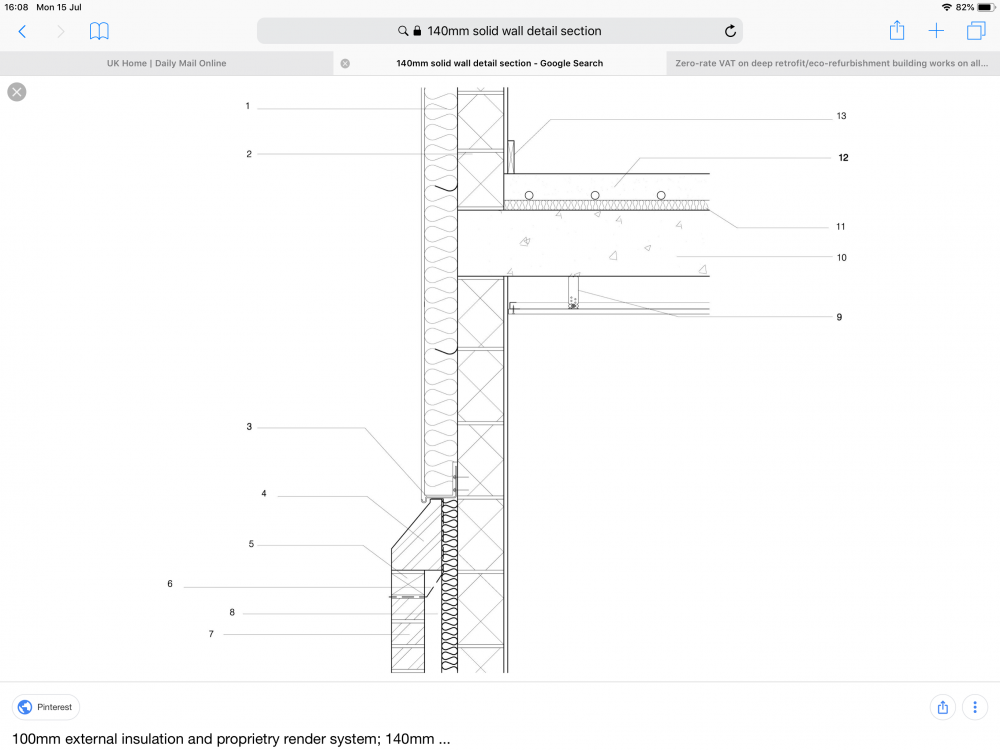This screenshot has height=750, width=1000.
Task: Open the Pinterest source link
Action: [46, 707]
